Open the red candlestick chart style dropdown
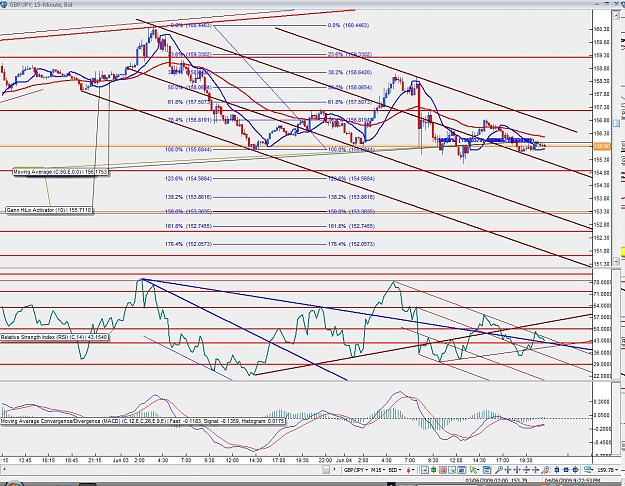The height and width of the screenshot is (486, 625). coord(411,470)
